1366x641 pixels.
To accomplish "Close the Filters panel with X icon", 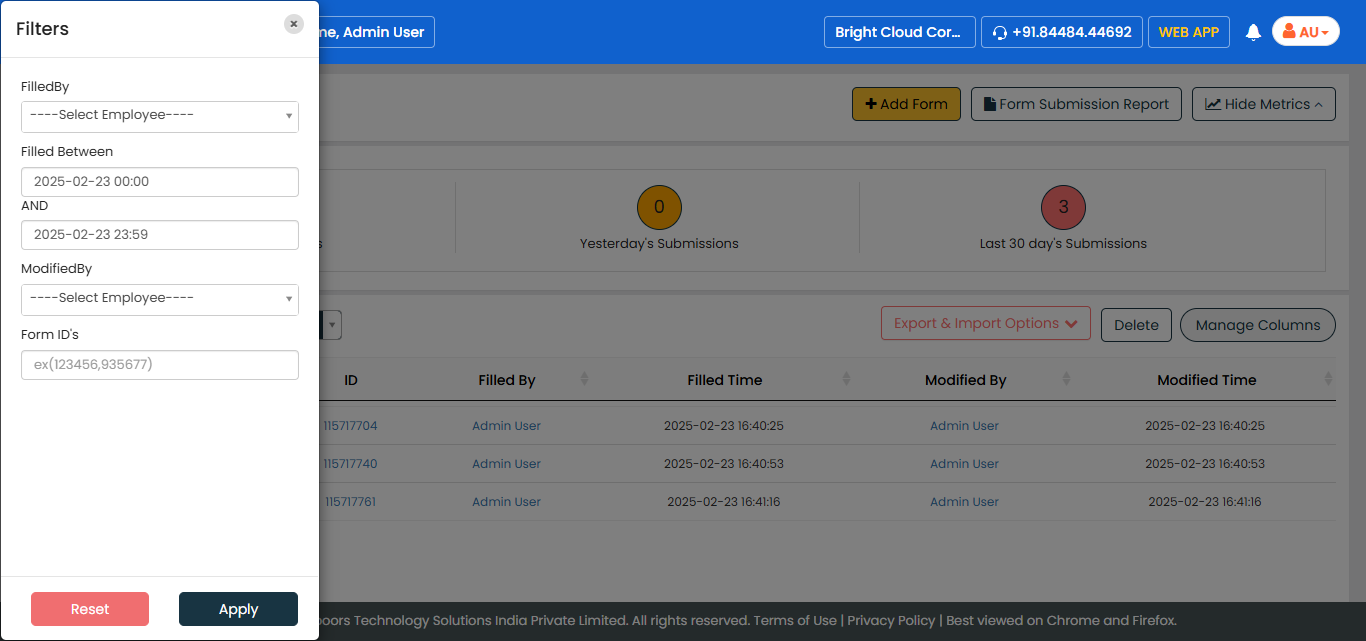I will [293, 24].
